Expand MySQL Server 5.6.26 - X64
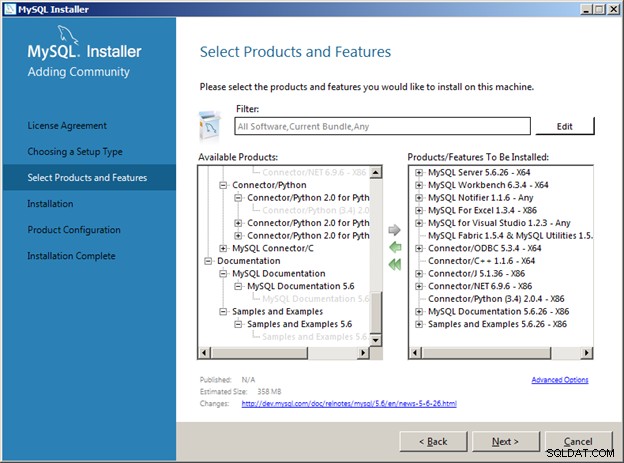 click(x=419, y=172)
